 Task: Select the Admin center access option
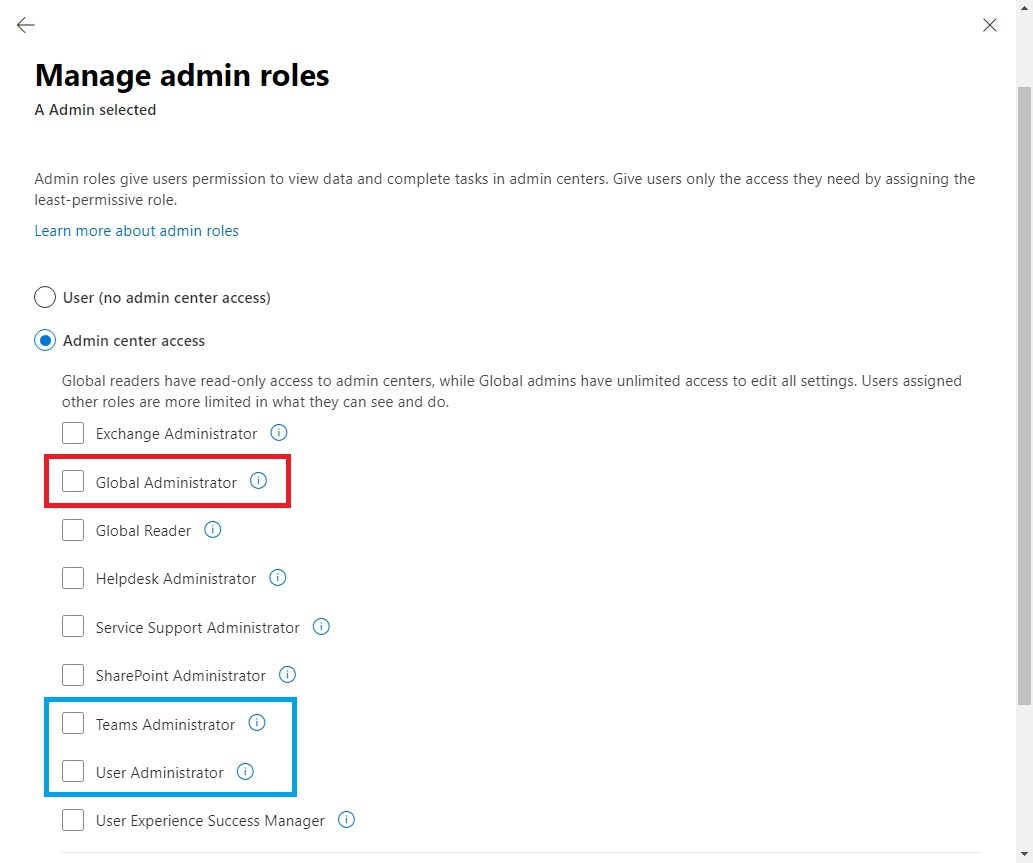click(45, 340)
